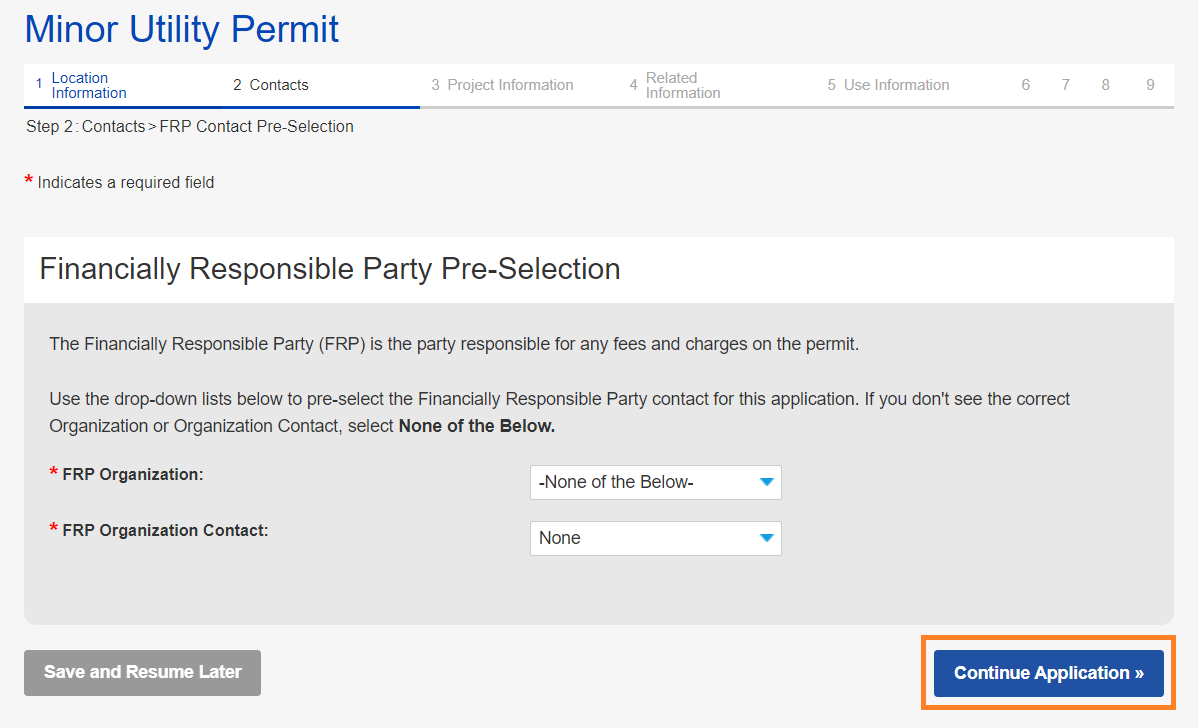The image size is (1198, 728).
Task: Click the FRP Contact Pre-Selection breadcrumb text
Action: coord(256,127)
